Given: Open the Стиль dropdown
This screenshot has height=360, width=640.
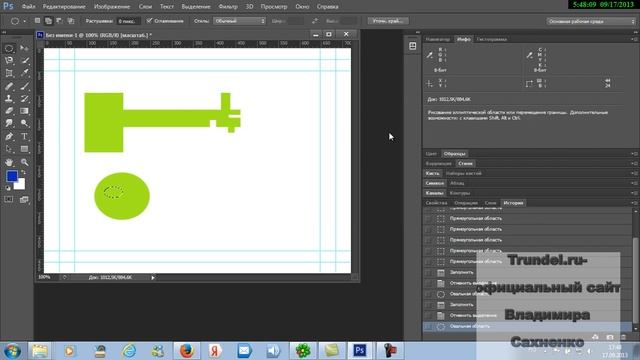Looking at the screenshot, I should click(240, 21).
